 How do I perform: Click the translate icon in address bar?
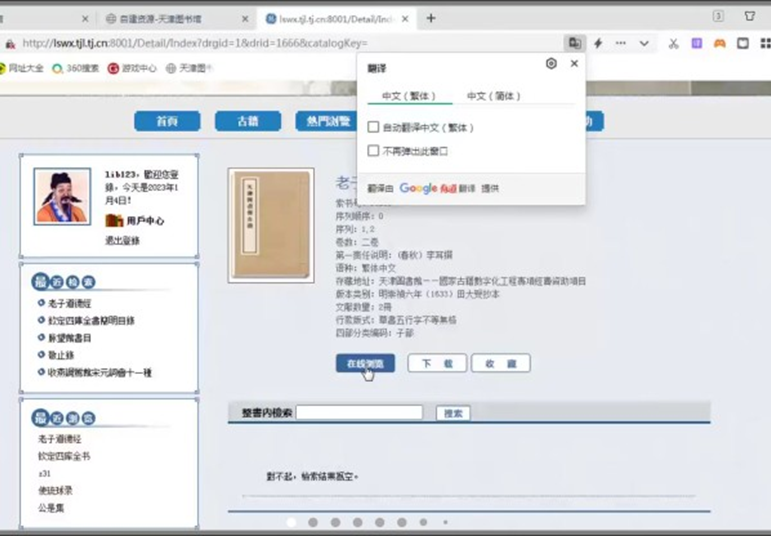[x=575, y=43]
